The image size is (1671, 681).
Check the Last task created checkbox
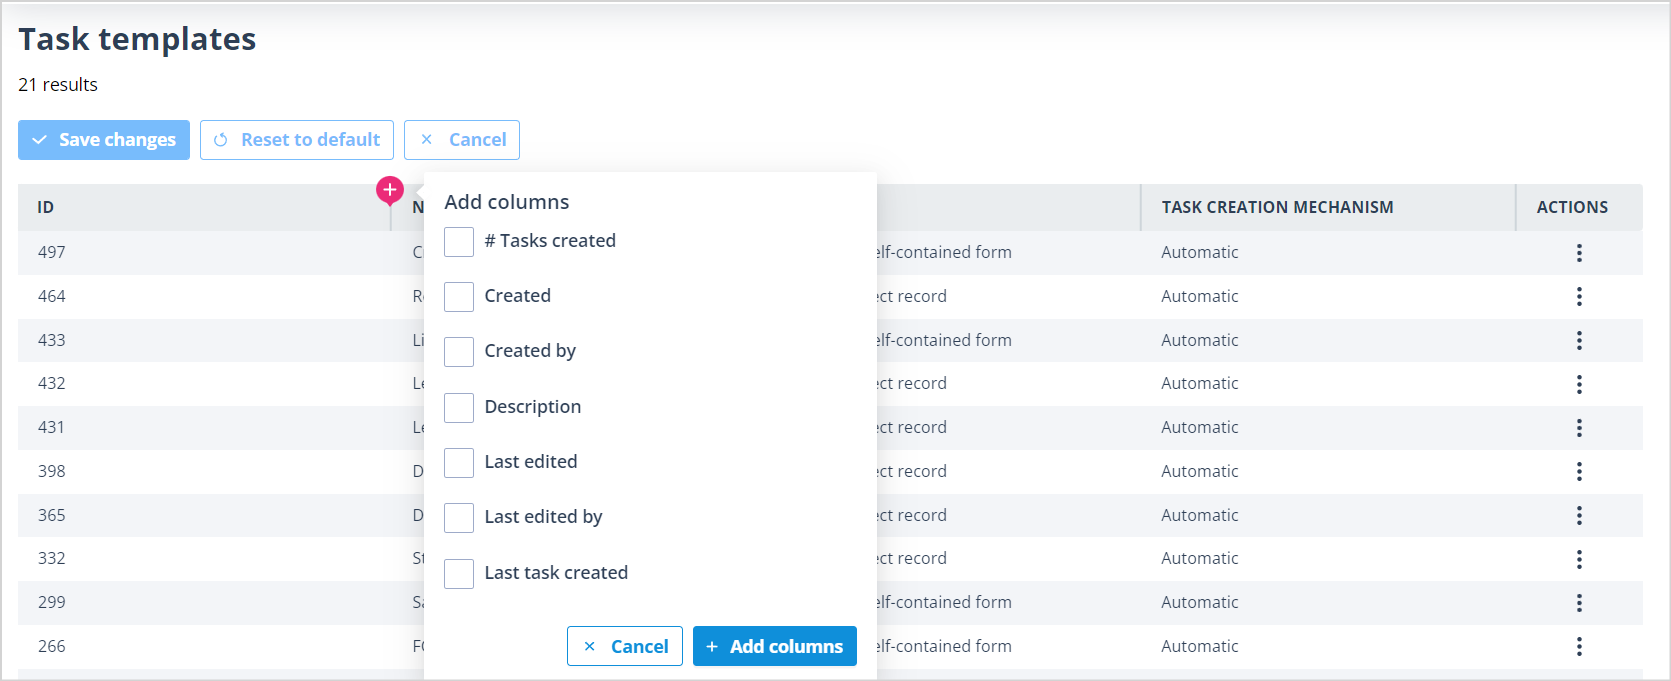coord(459,574)
